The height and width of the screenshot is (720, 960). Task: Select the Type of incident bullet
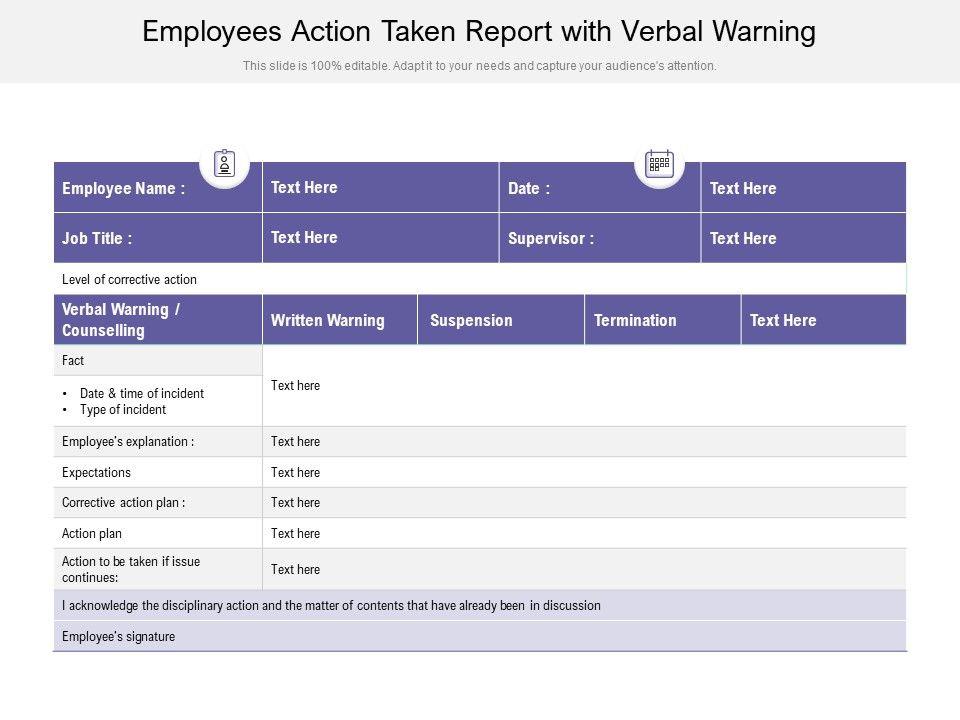click(x=122, y=410)
